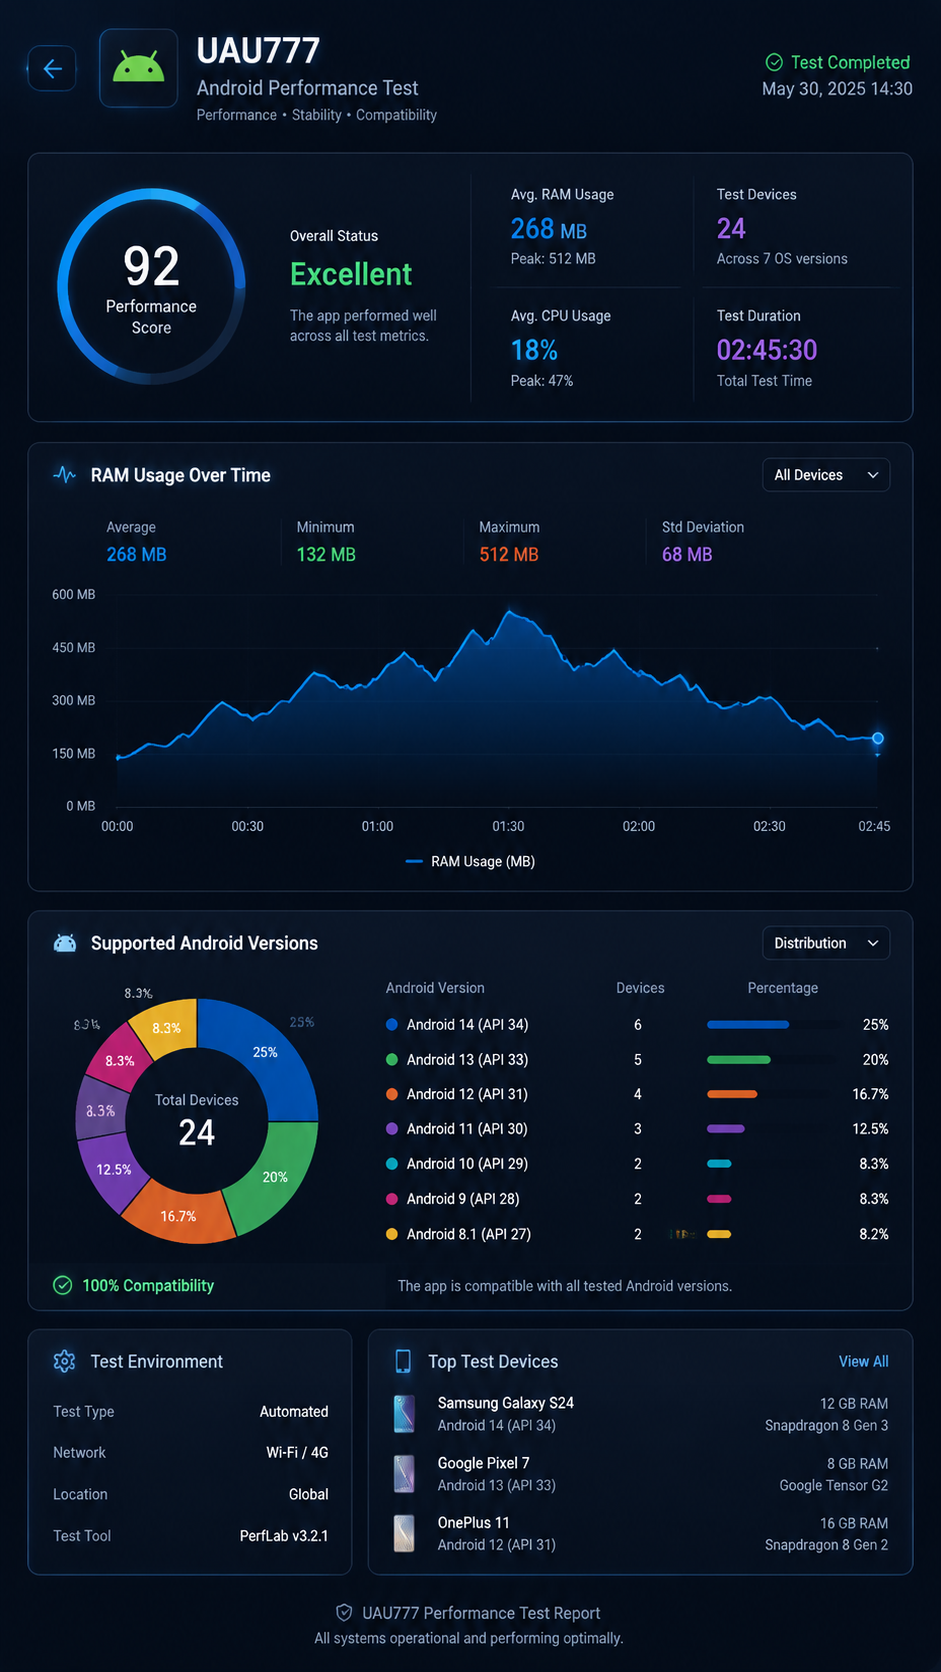The image size is (941, 1672).
Task: Select the Android 8.1 (API 27) row label
Action: (469, 1234)
